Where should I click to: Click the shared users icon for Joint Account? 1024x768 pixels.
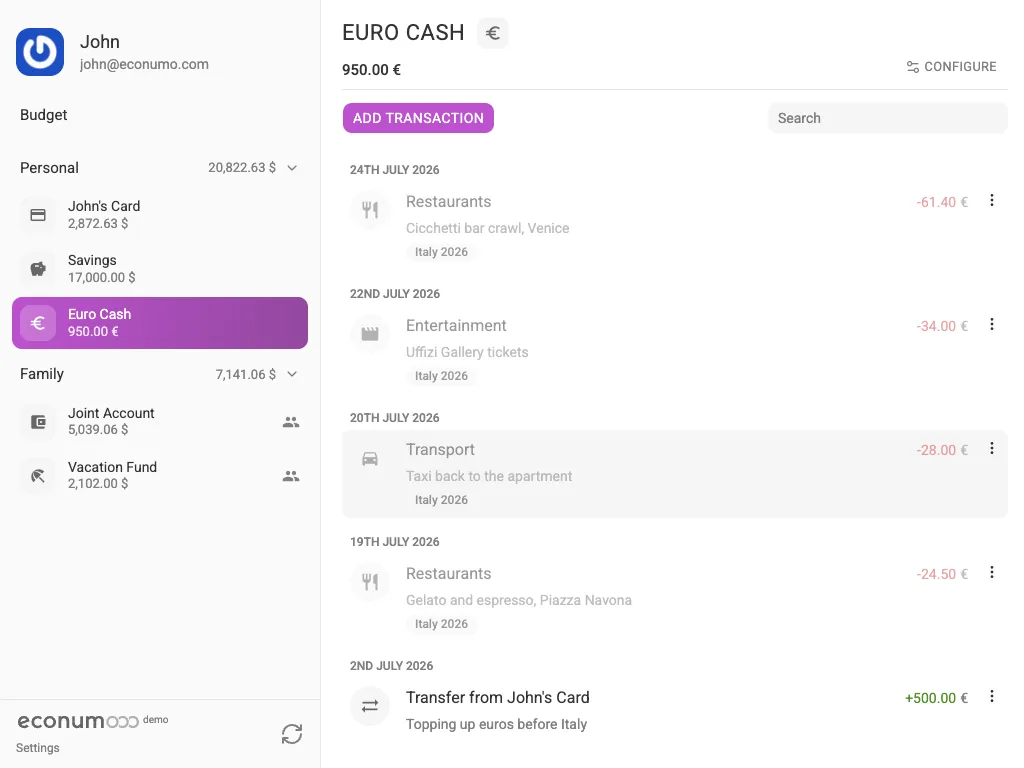(291, 422)
